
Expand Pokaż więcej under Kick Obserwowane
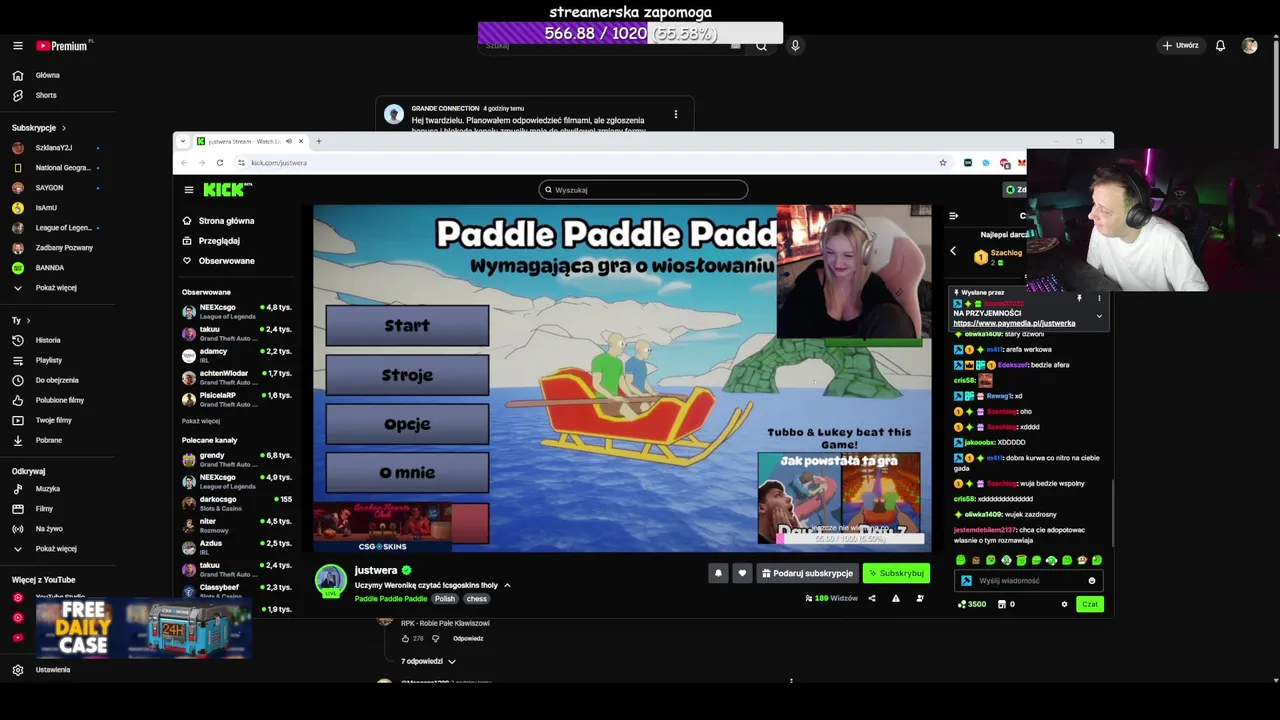coord(201,421)
